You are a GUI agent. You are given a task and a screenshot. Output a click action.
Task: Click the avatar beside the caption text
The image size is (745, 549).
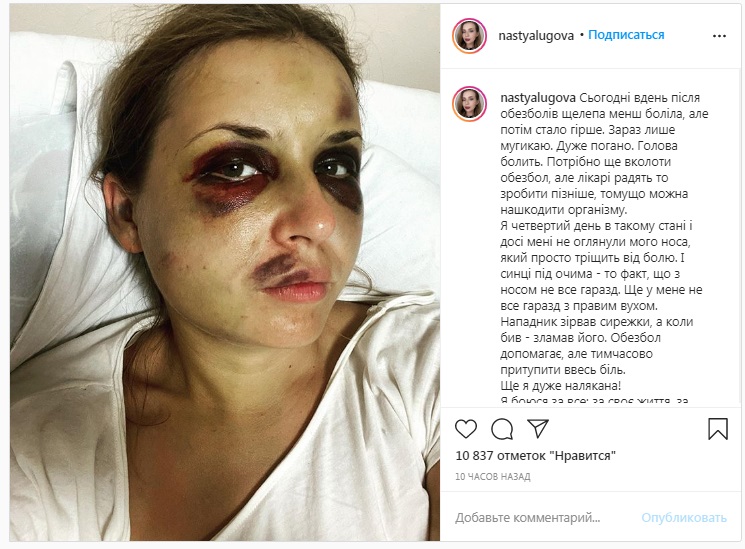tap(469, 104)
